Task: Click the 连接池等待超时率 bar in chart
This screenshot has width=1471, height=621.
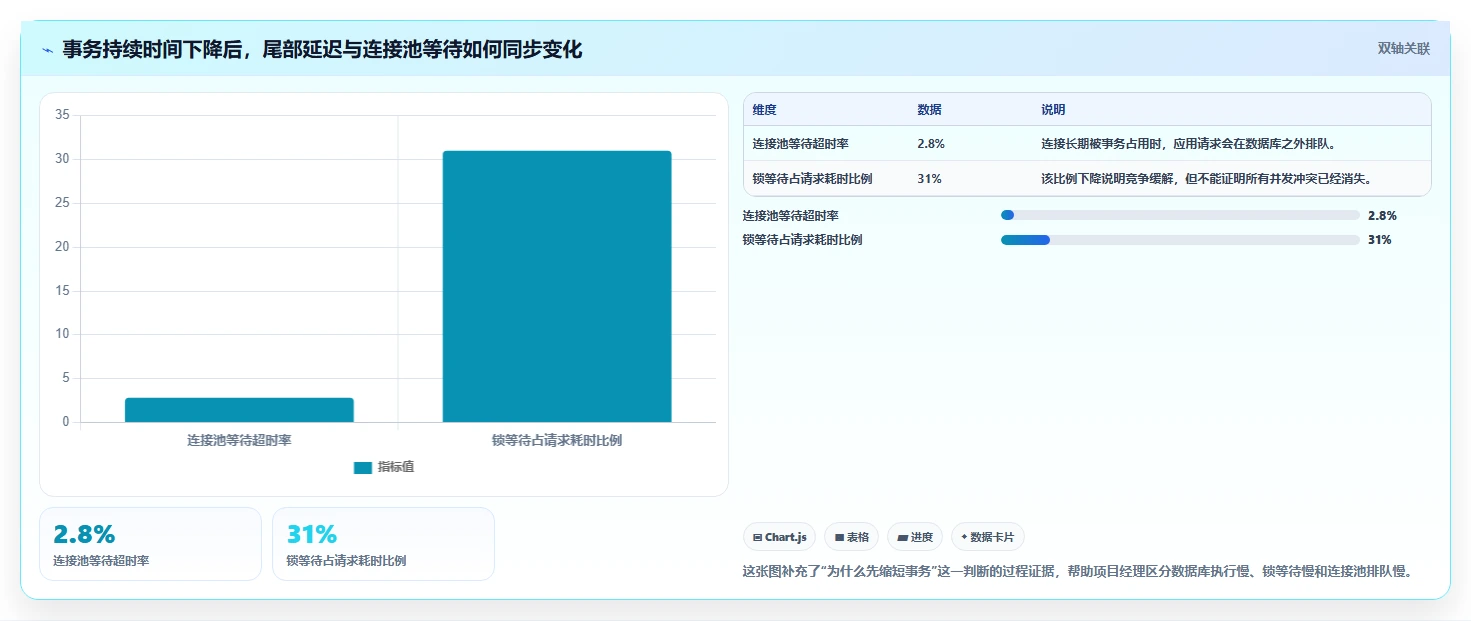Action: coord(239,410)
